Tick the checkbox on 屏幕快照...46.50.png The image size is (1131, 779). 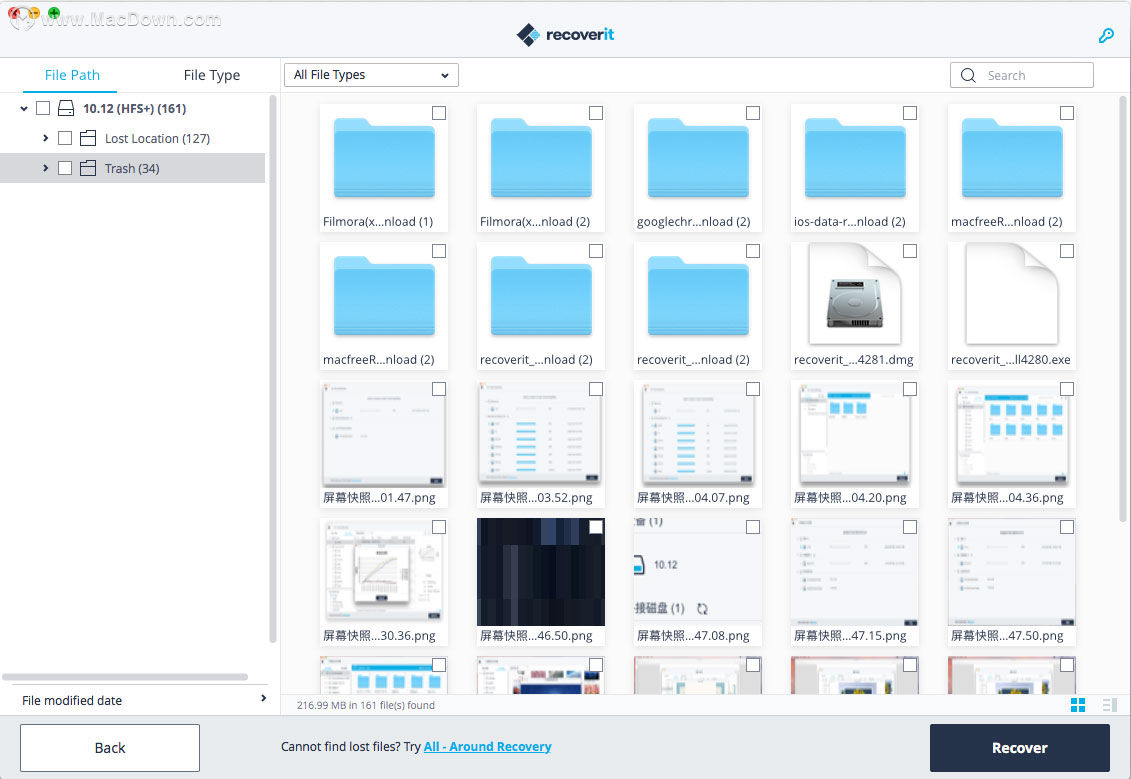coord(596,527)
